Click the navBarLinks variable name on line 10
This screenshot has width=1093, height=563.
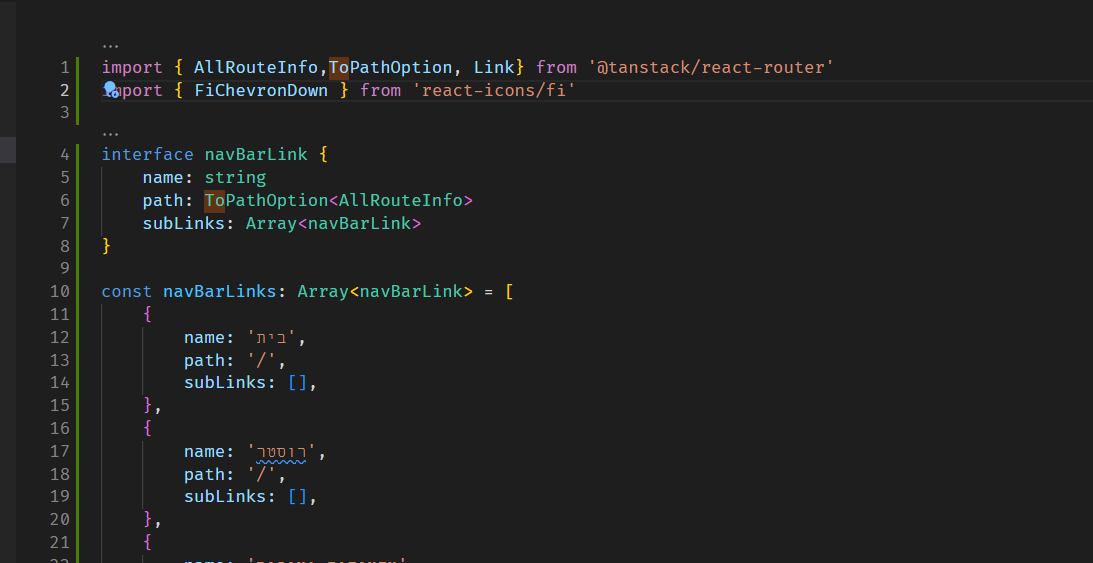(x=220, y=291)
